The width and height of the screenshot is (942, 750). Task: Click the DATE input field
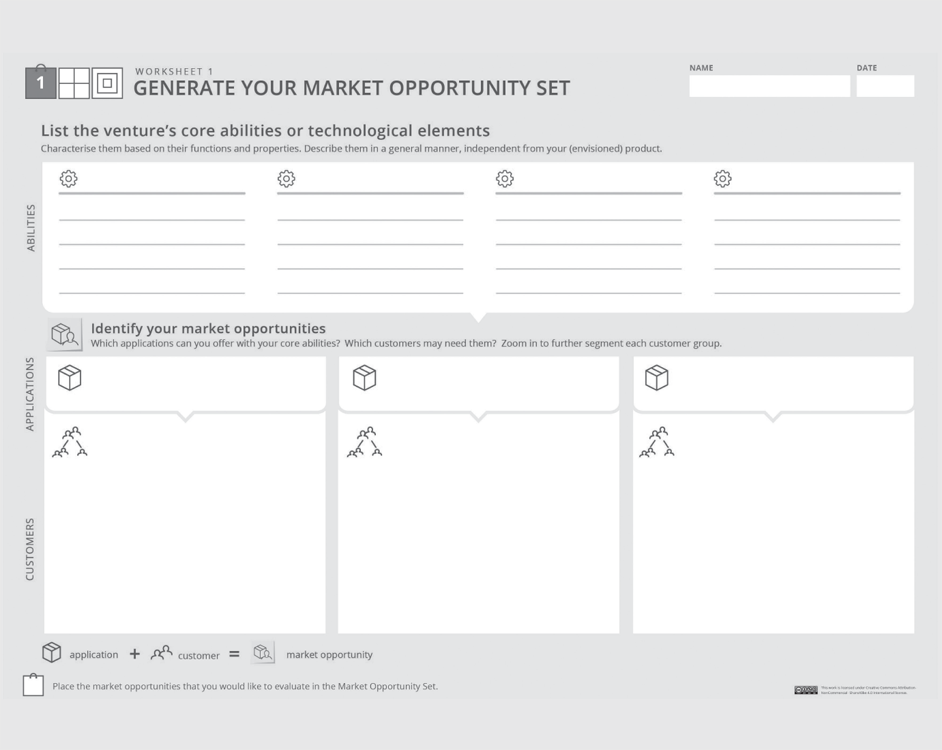886,86
